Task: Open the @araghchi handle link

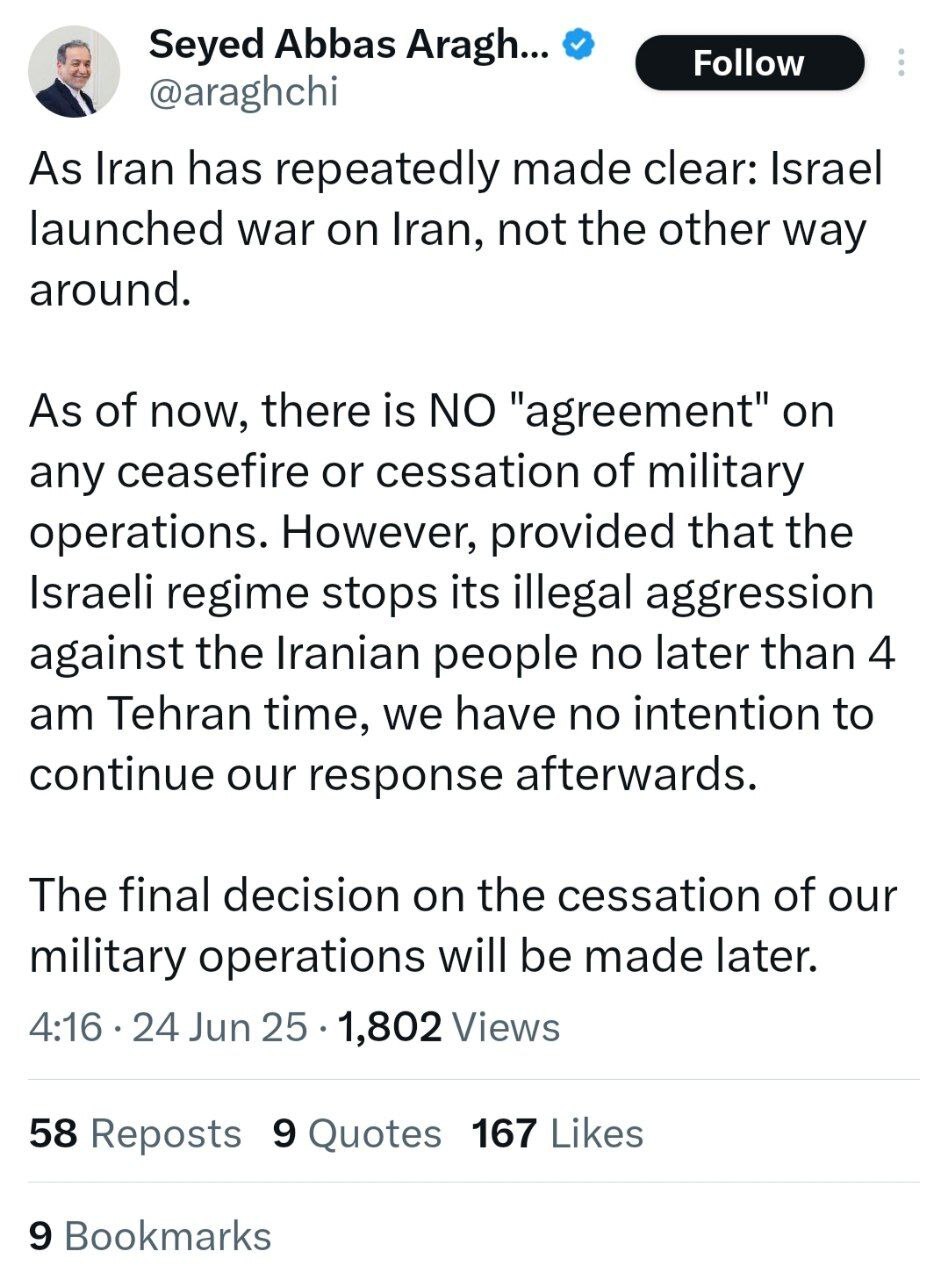Action: [243, 92]
